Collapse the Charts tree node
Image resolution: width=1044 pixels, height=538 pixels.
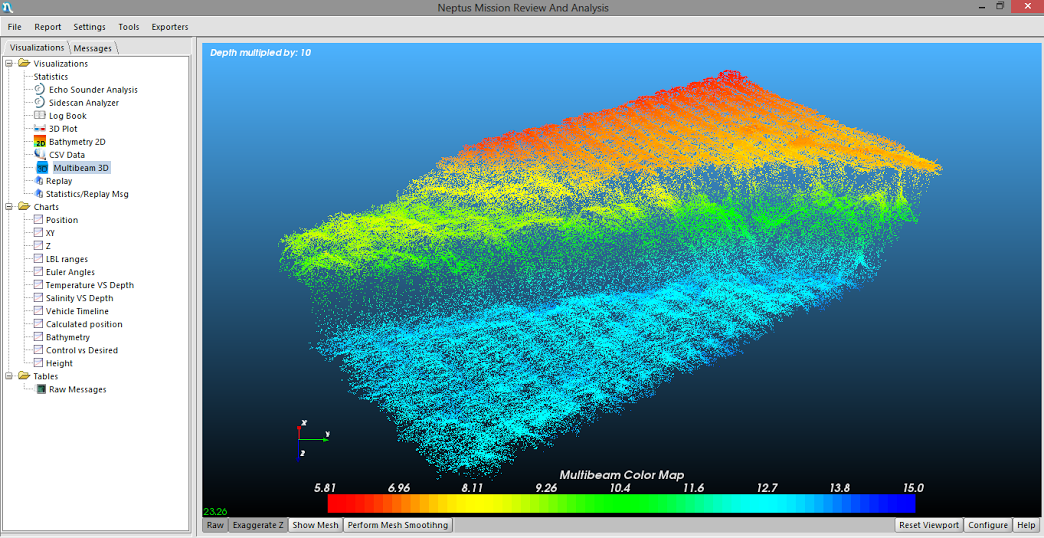(x=9, y=206)
